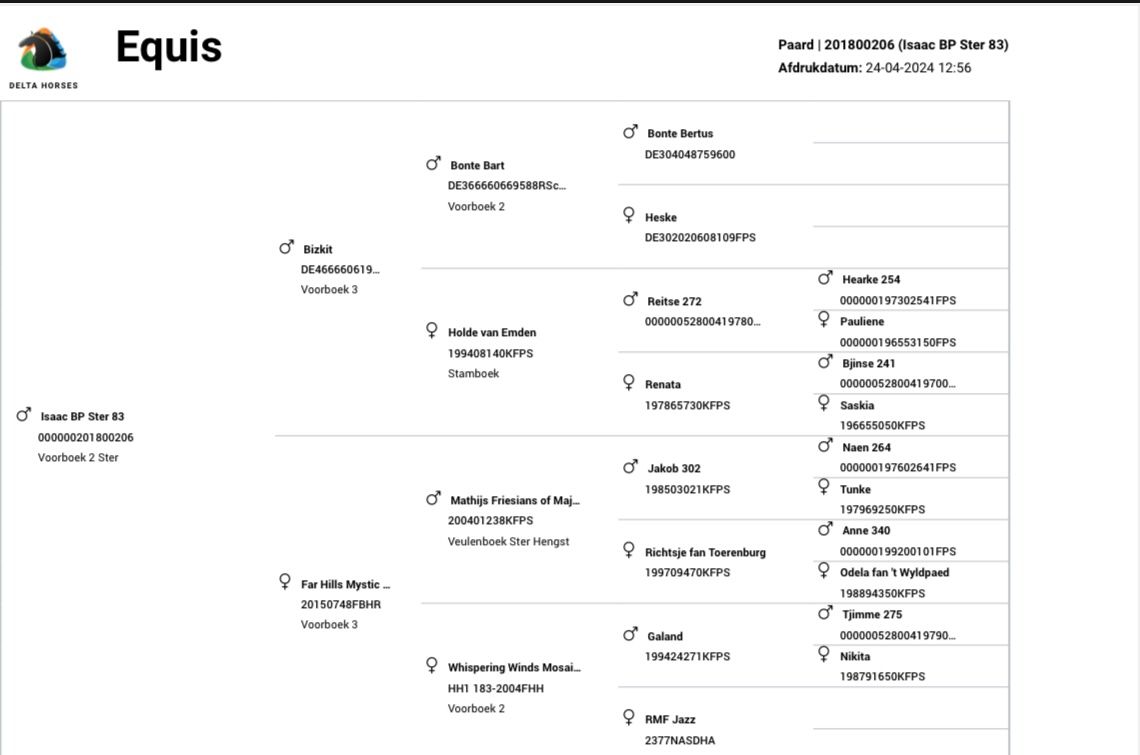
Task: Select the Hearke 254 ancestor
Action: [x=871, y=279]
